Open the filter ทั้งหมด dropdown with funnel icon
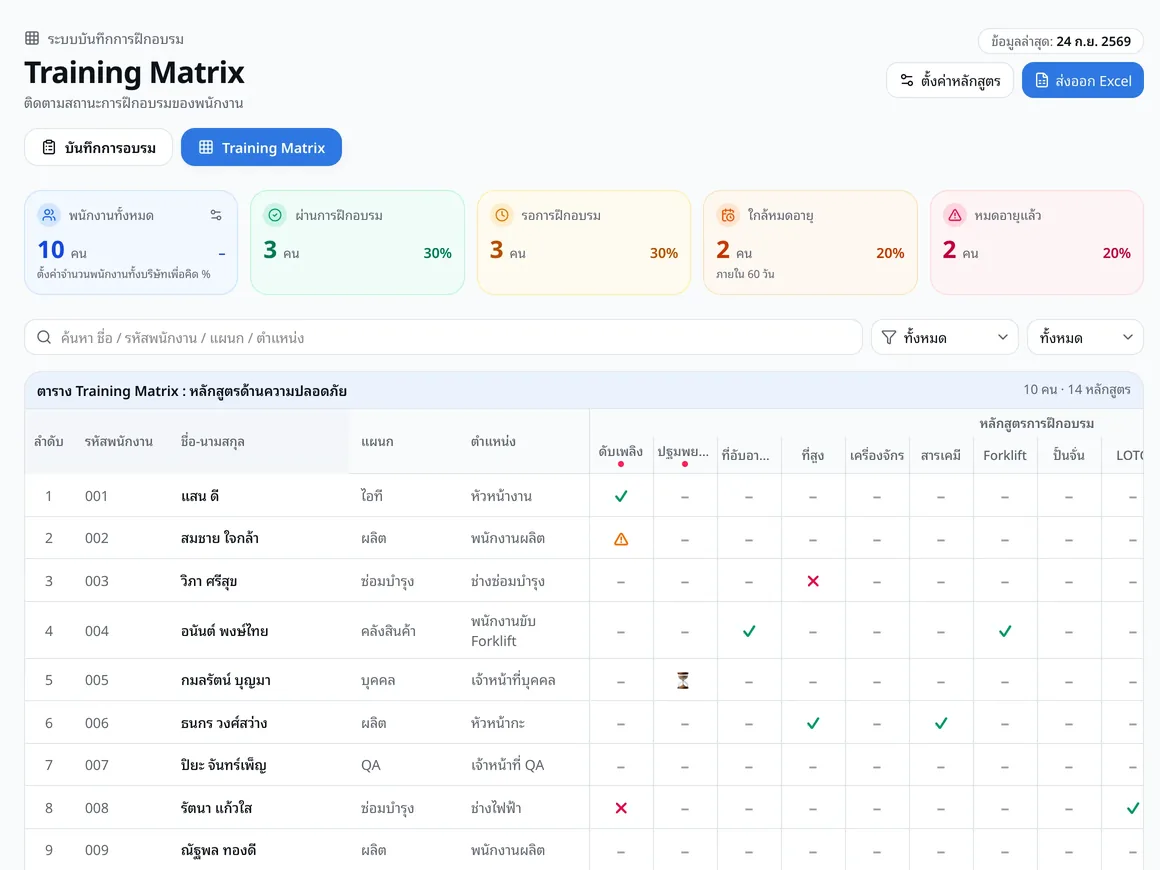The image size is (1160, 870). [x=945, y=337]
